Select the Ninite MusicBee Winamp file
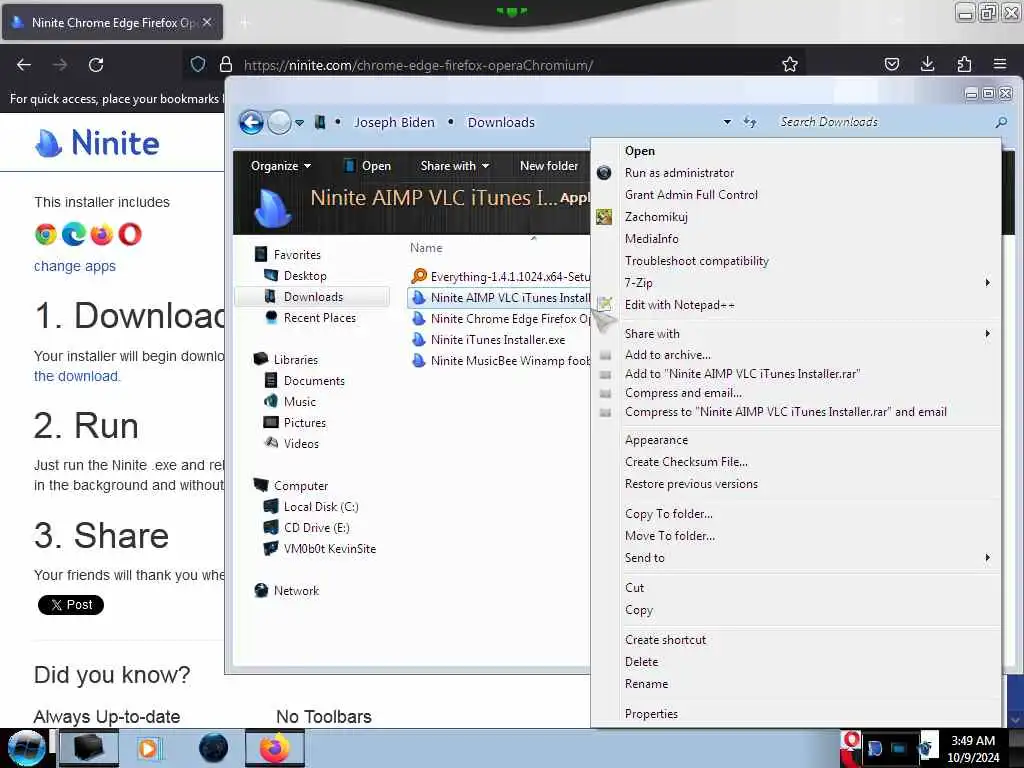This screenshot has height=768, width=1024. point(500,360)
